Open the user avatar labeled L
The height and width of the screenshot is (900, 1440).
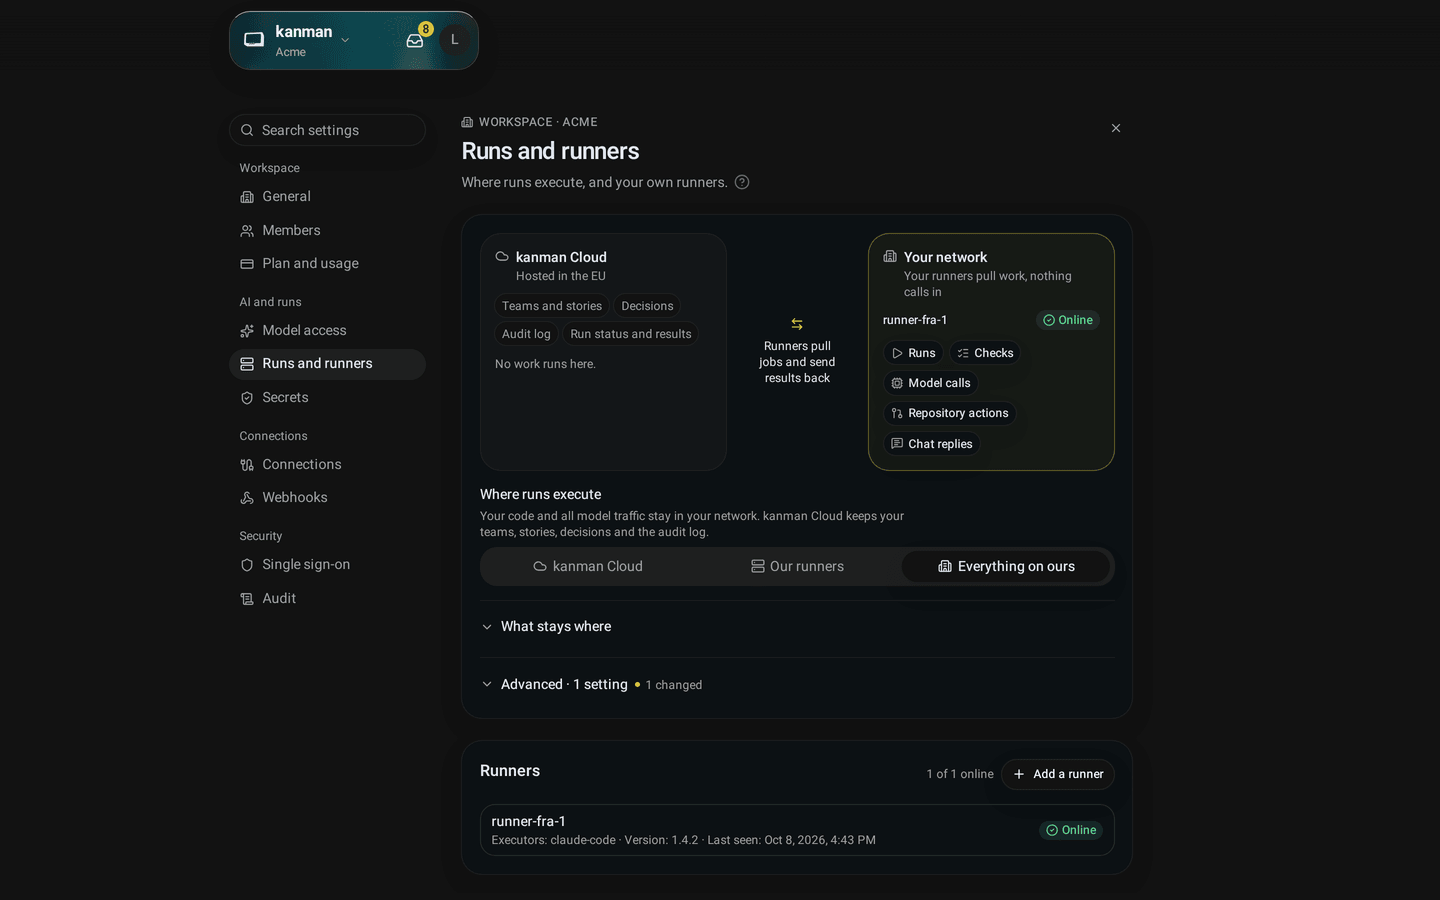point(455,40)
